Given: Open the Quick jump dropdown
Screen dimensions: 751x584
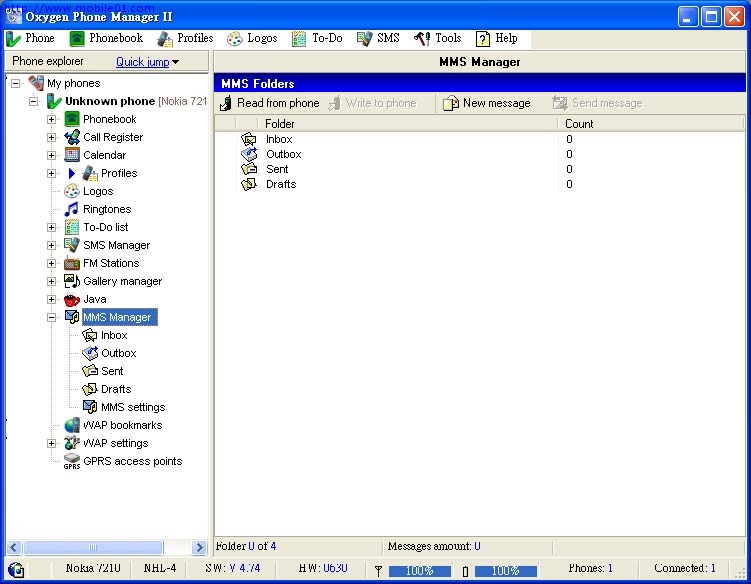Looking at the screenshot, I should (148, 62).
